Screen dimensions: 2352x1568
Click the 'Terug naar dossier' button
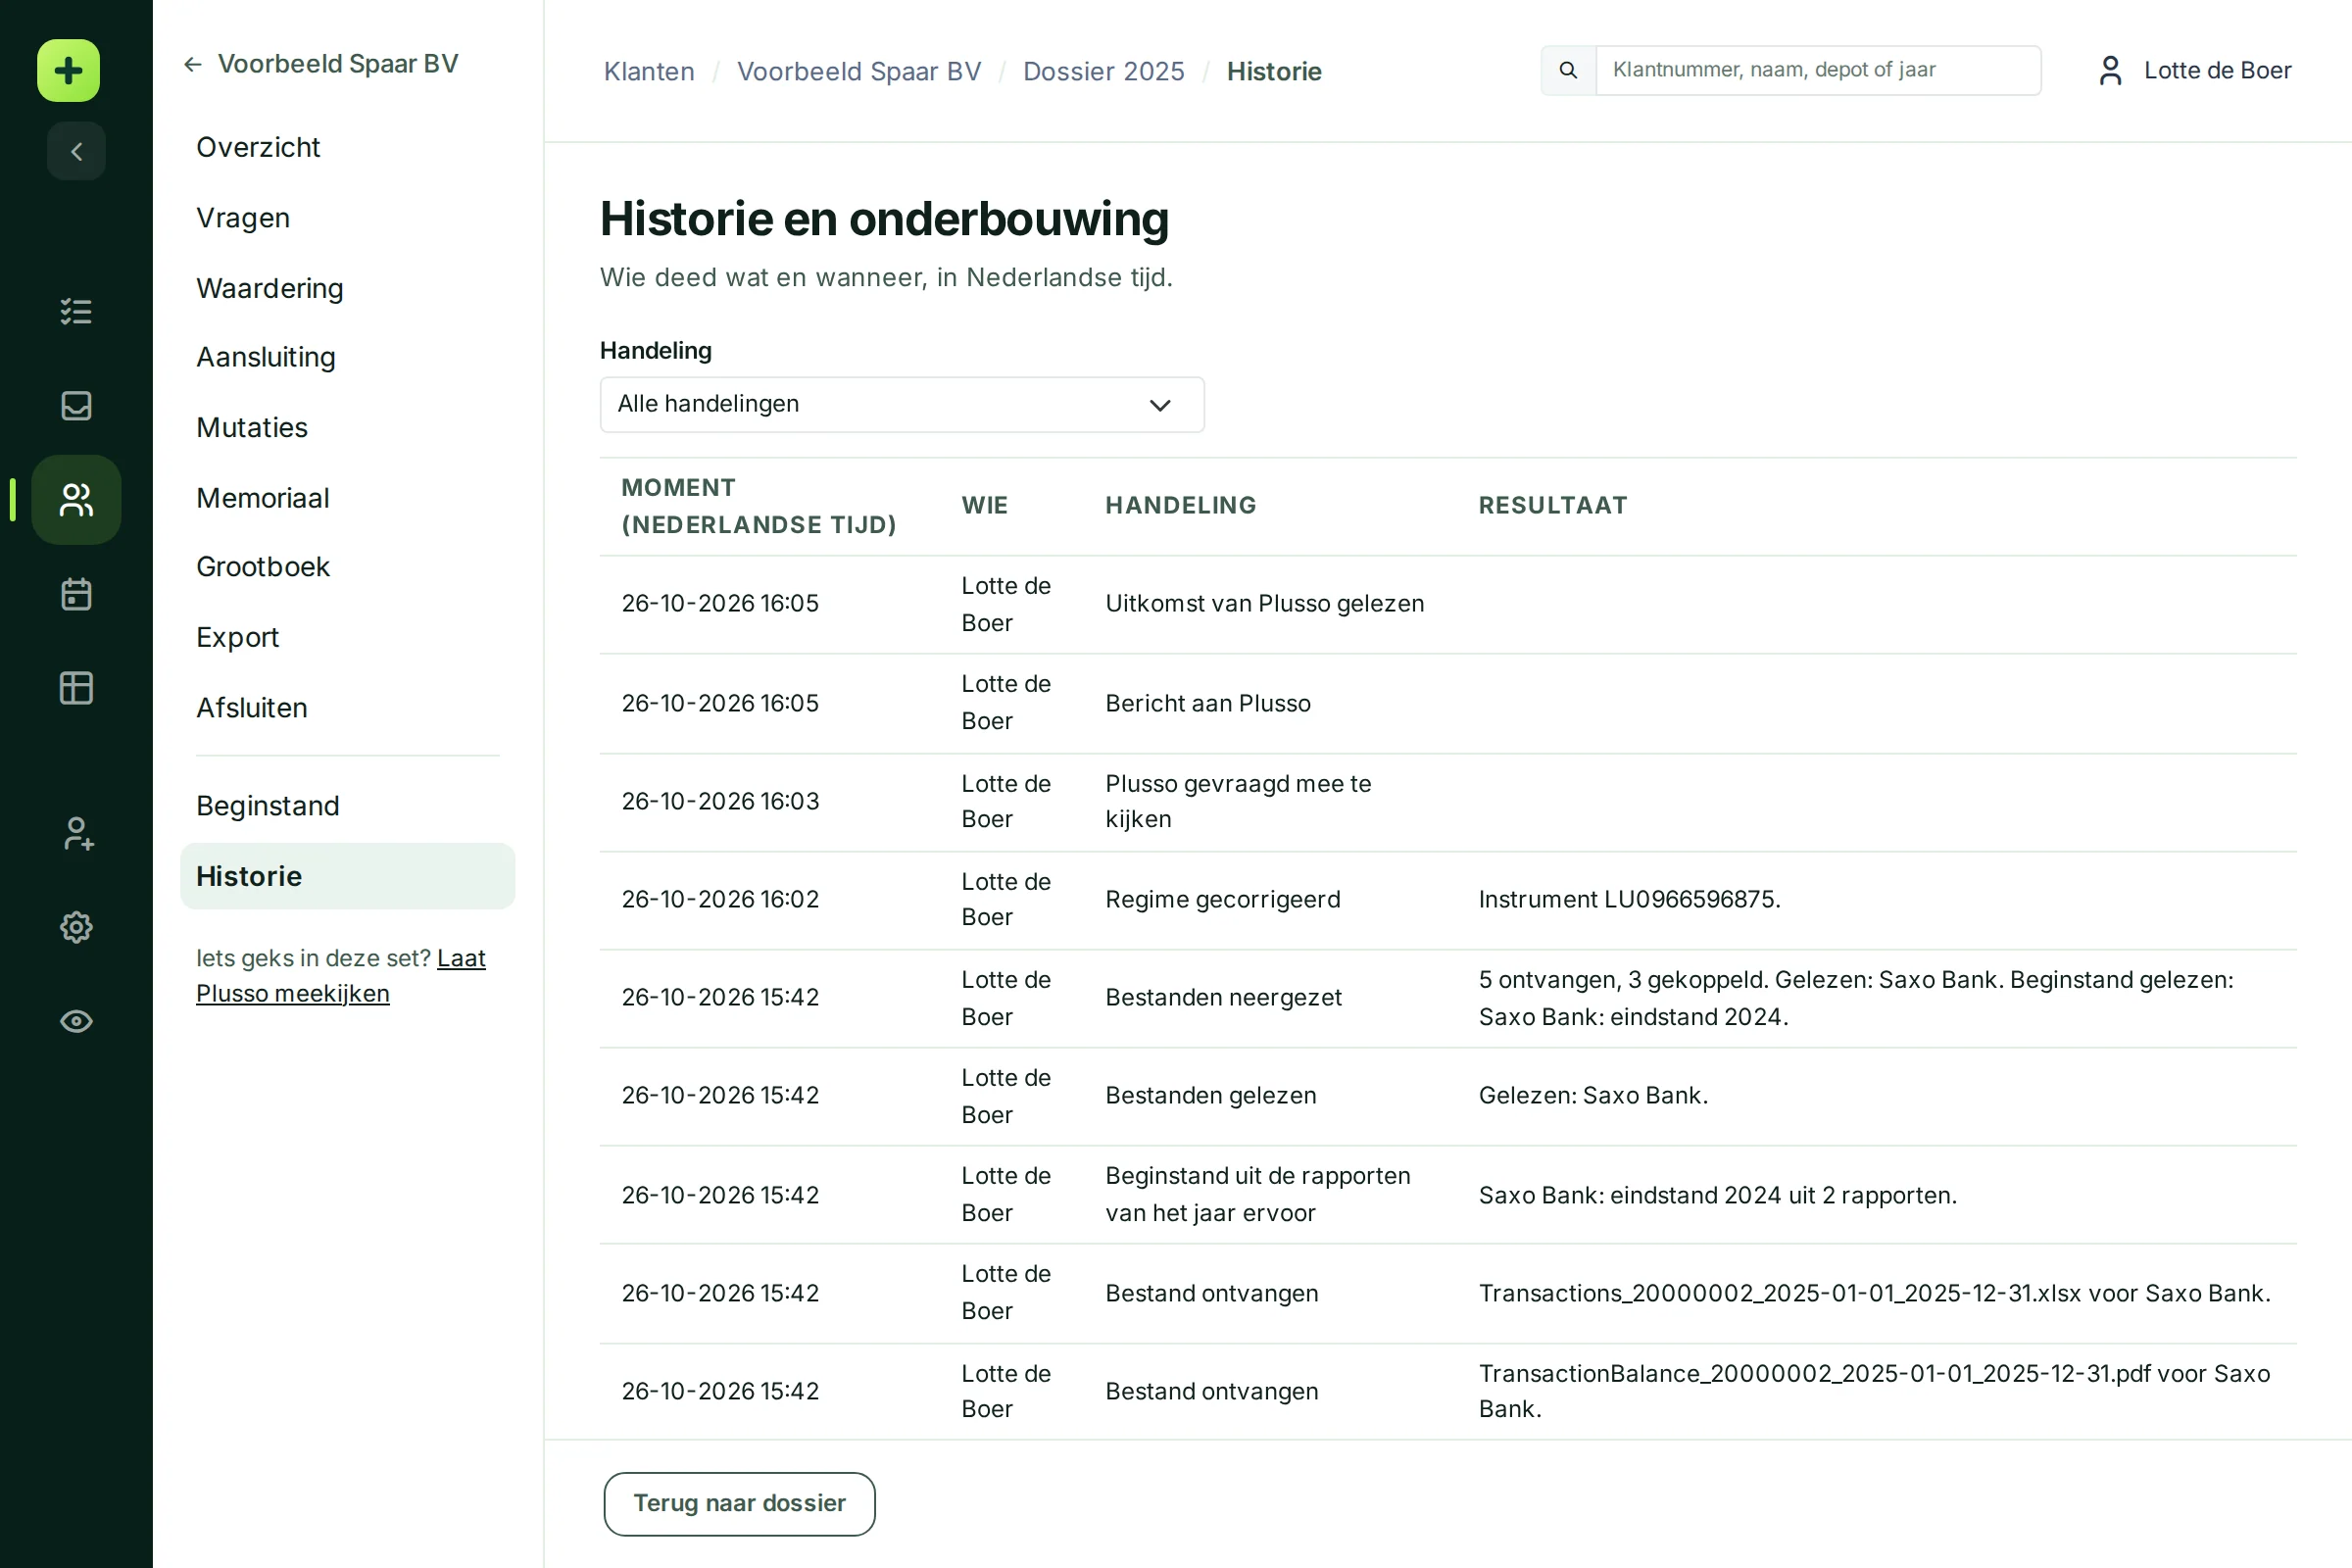(x=739, y=1503)
